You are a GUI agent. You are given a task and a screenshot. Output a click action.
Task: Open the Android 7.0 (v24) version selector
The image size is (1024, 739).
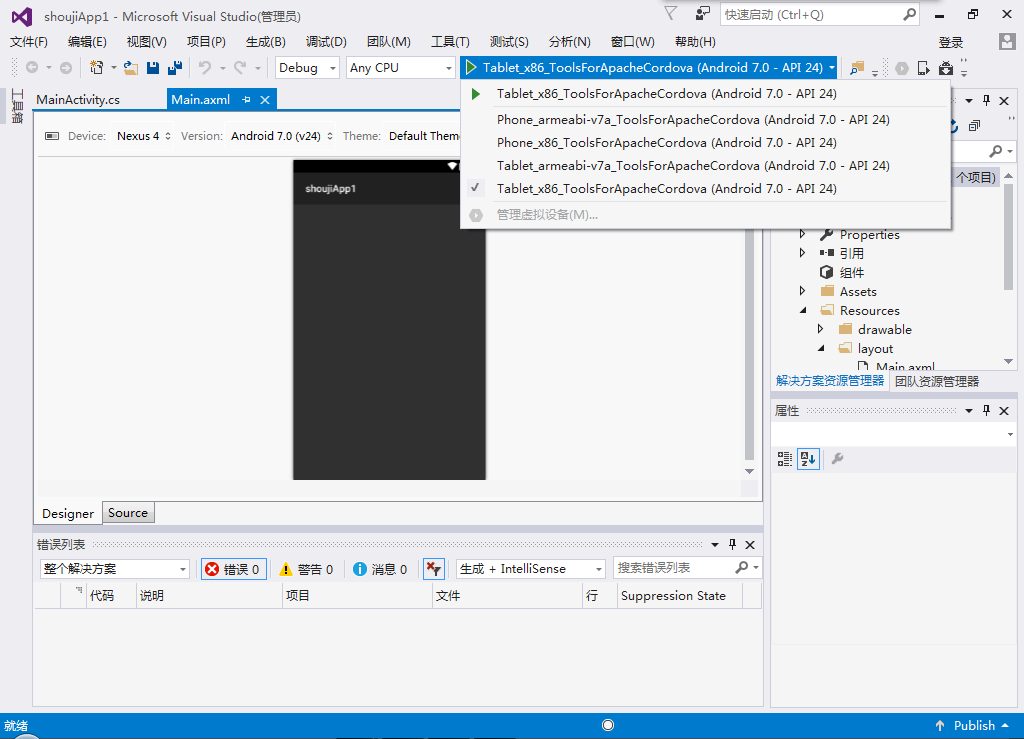[x=281, y=136]
